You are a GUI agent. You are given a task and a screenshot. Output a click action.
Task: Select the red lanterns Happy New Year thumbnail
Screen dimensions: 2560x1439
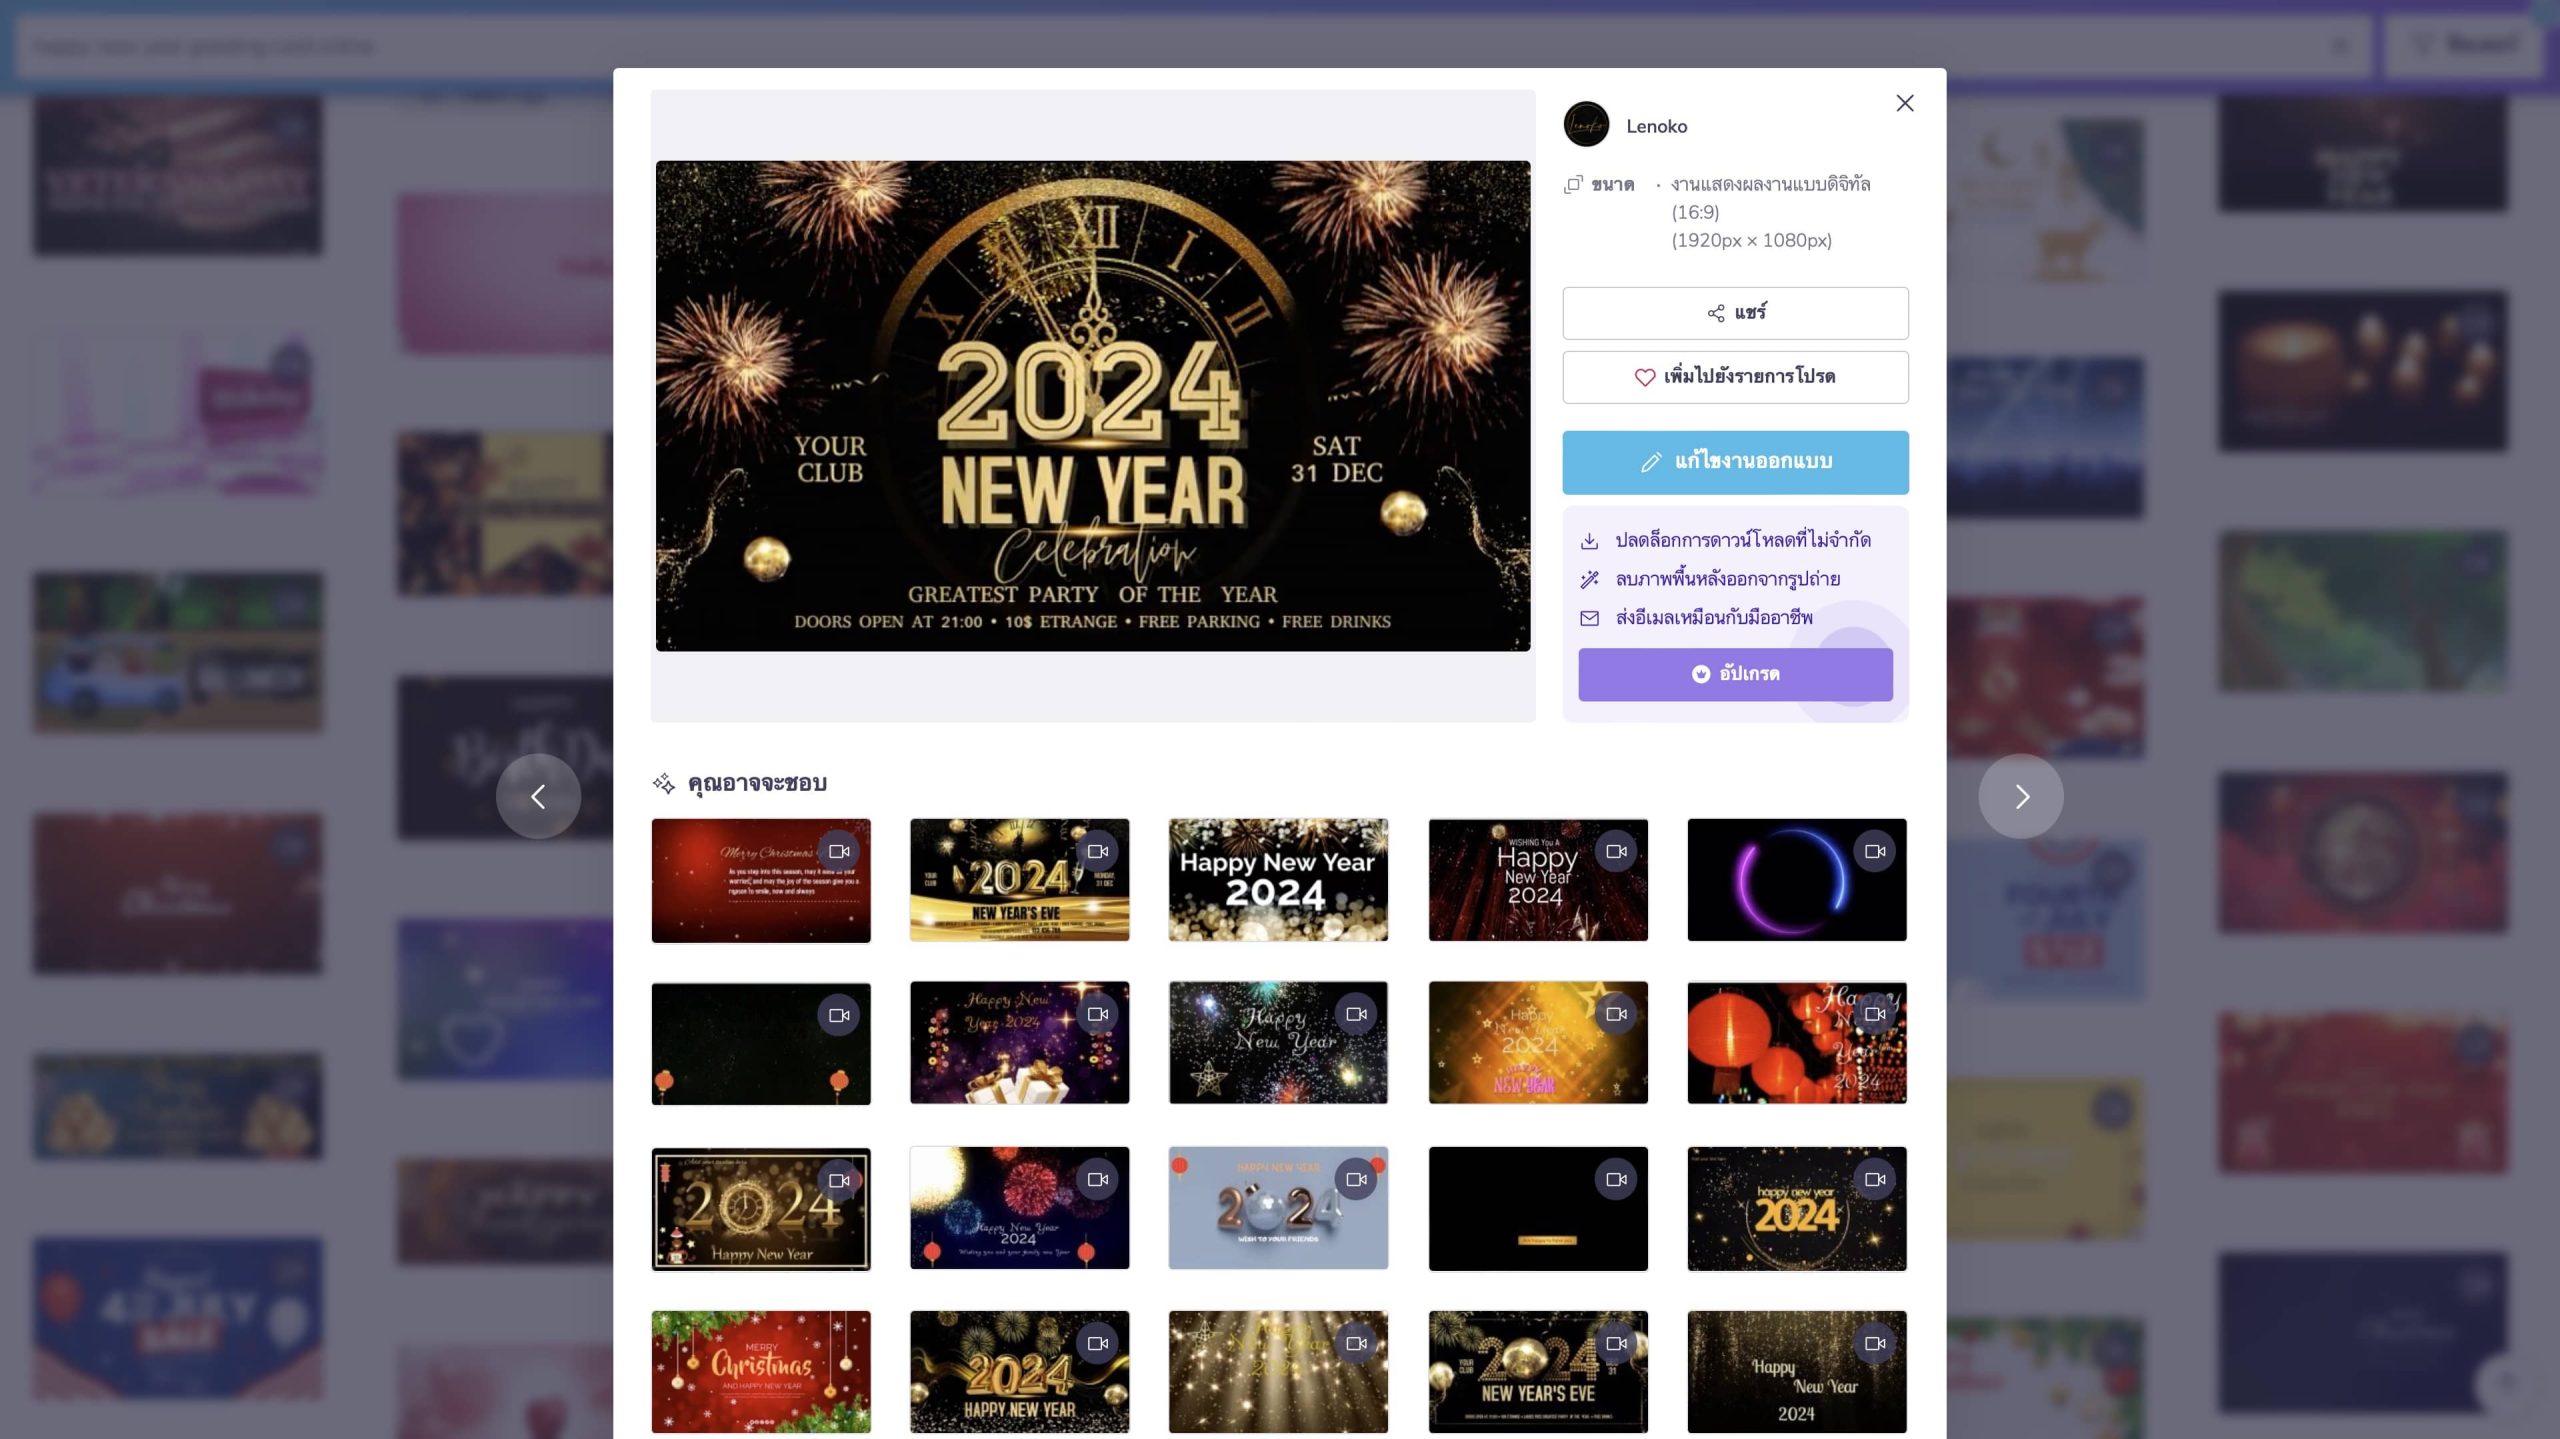click(x=1796, y=1043)
